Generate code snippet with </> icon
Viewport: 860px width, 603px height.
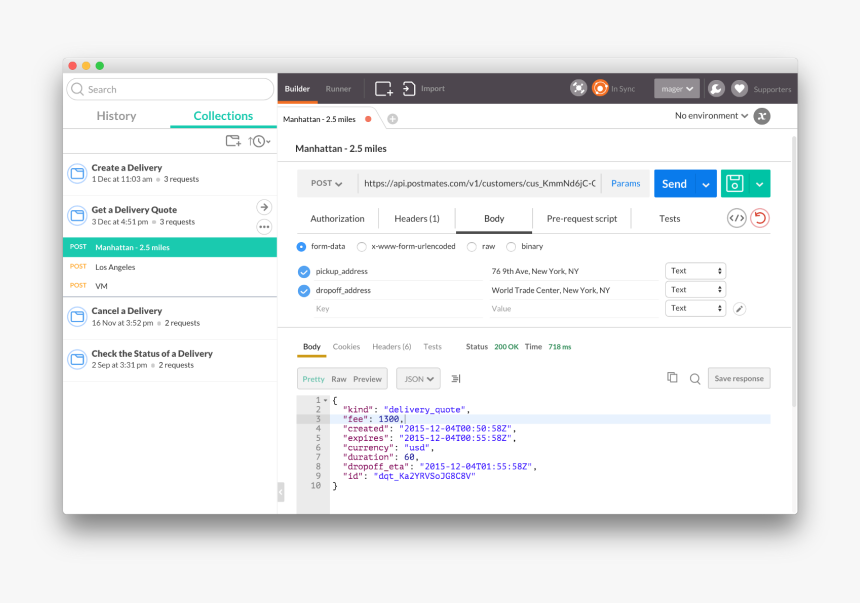tap(737, 218)
